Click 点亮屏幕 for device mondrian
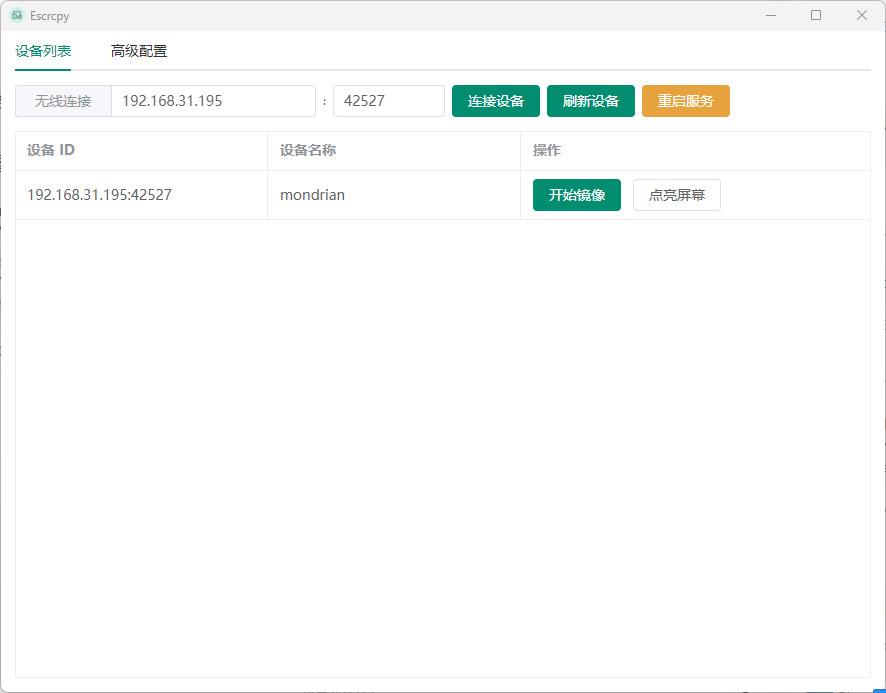 pos(676,195)
